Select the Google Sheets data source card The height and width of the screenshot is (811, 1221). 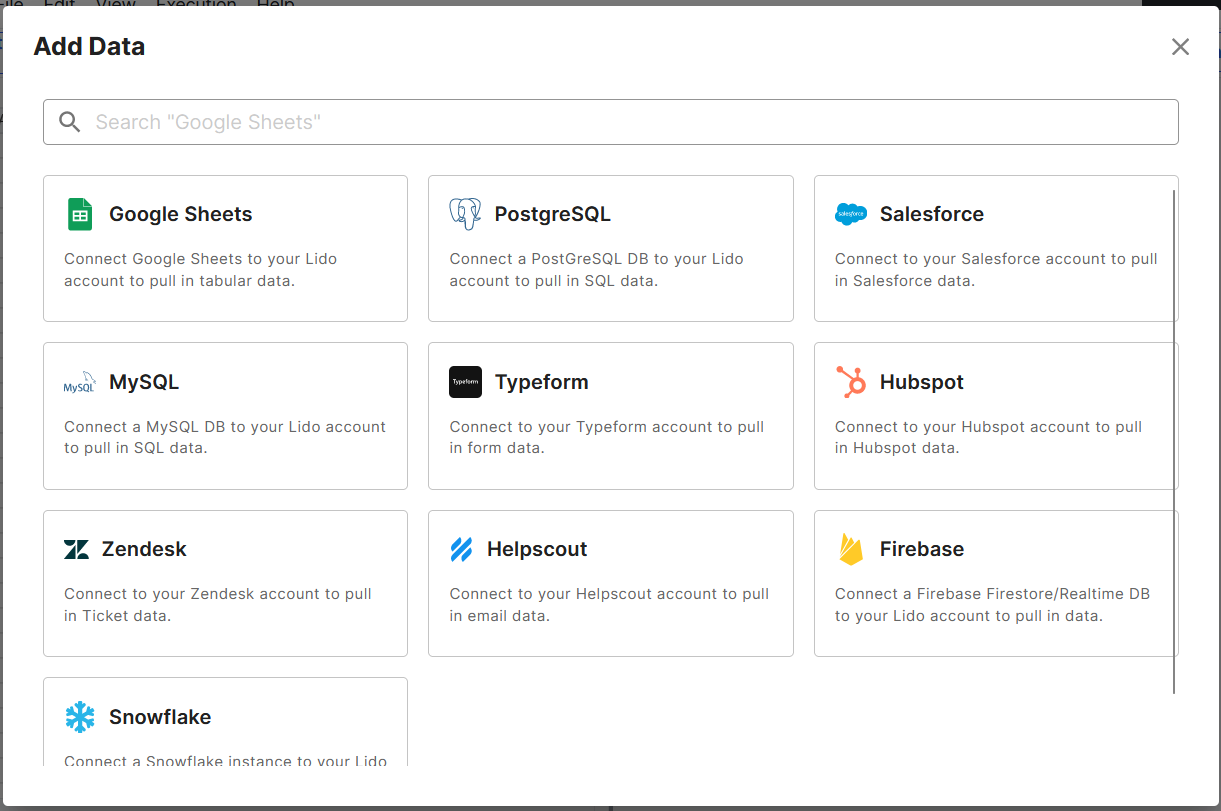tap(225, 248)
